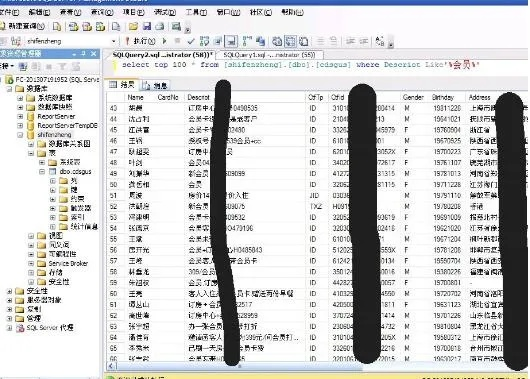Screen dimensions: 530x379
Task: Select the SQL Server 代理 node
Action: 50,328
